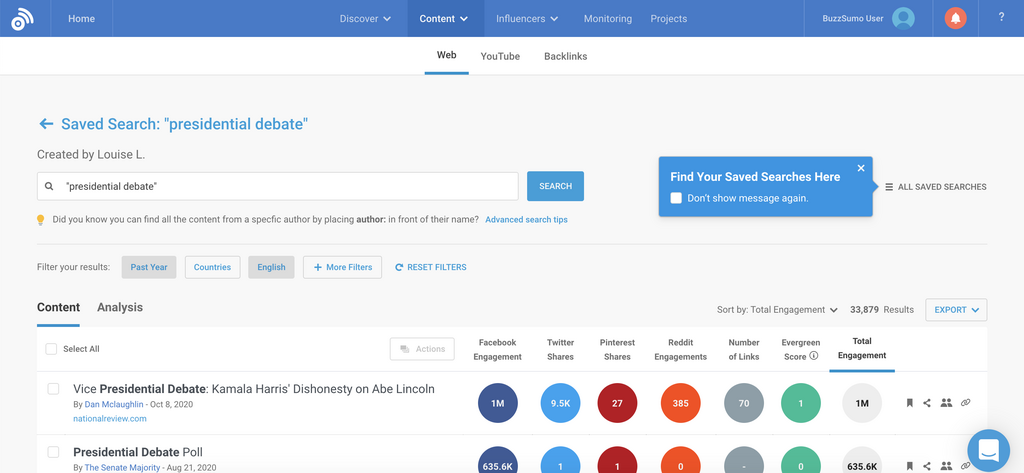
Task: Open the notifications bell
Action: (955, 18)
